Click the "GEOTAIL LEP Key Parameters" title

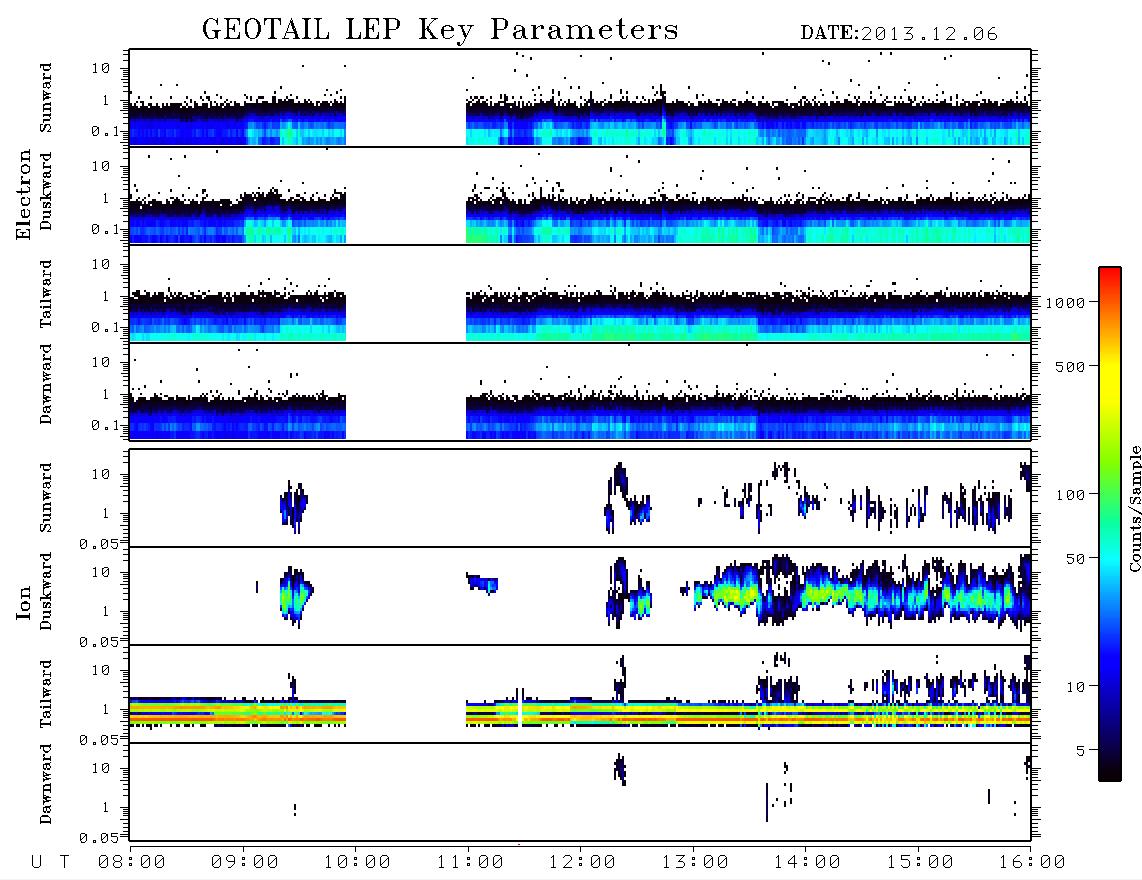(x=440, y=30)
